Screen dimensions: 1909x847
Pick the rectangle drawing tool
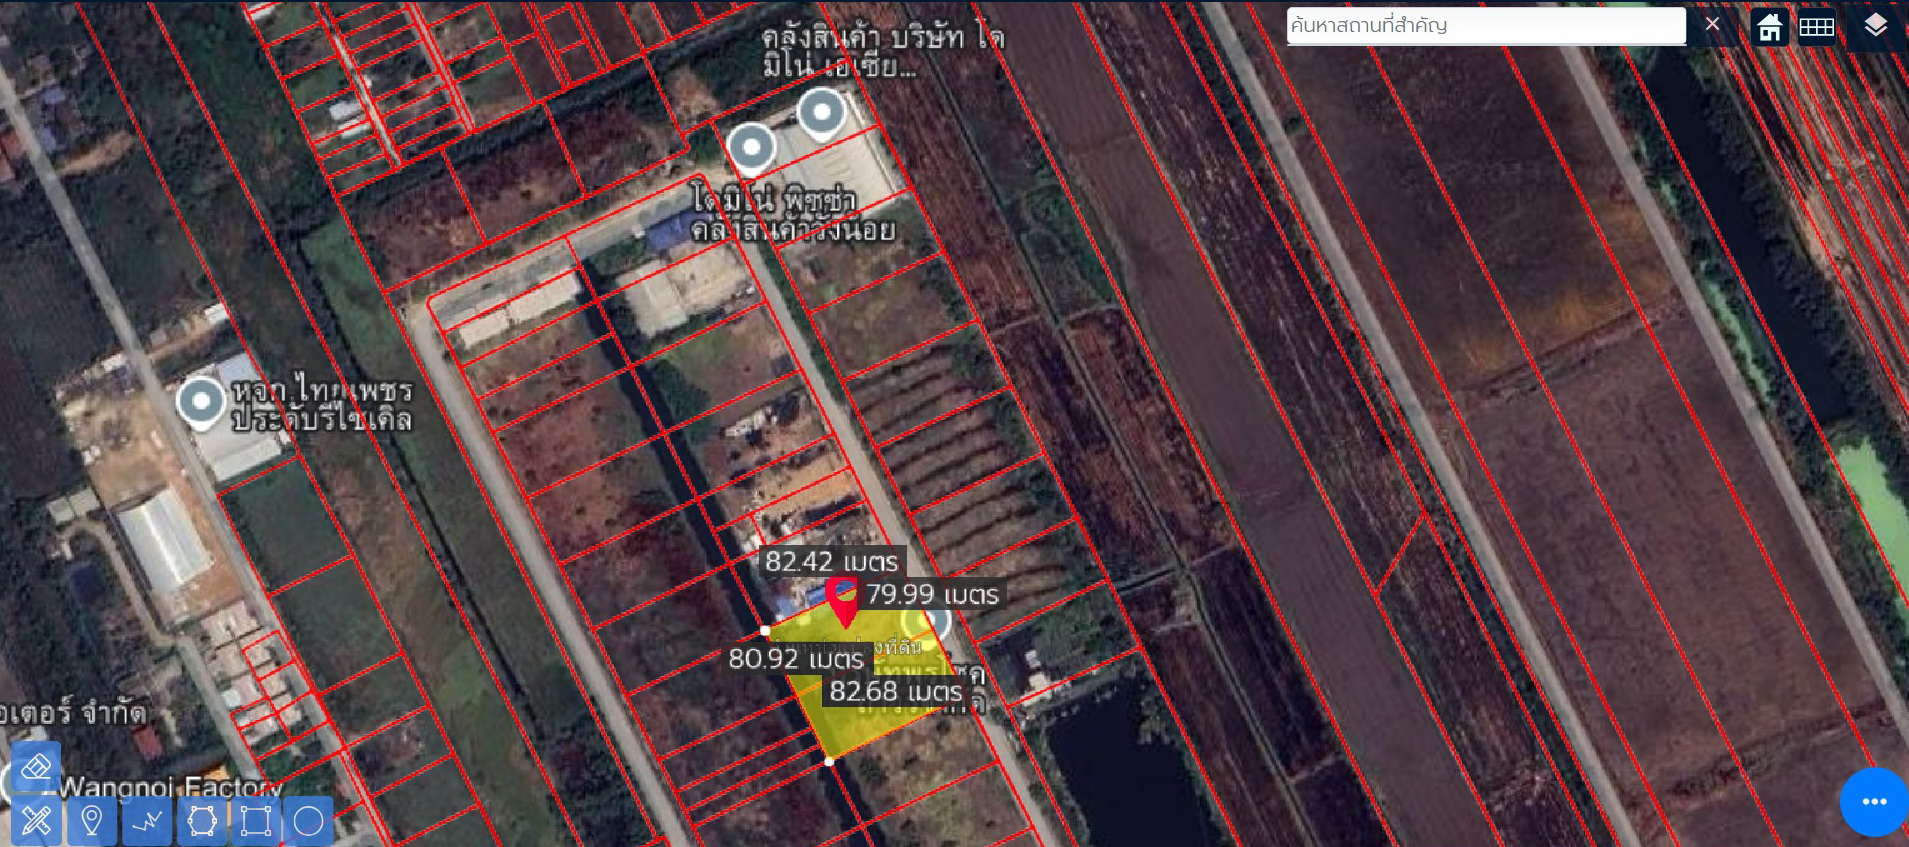255,821
